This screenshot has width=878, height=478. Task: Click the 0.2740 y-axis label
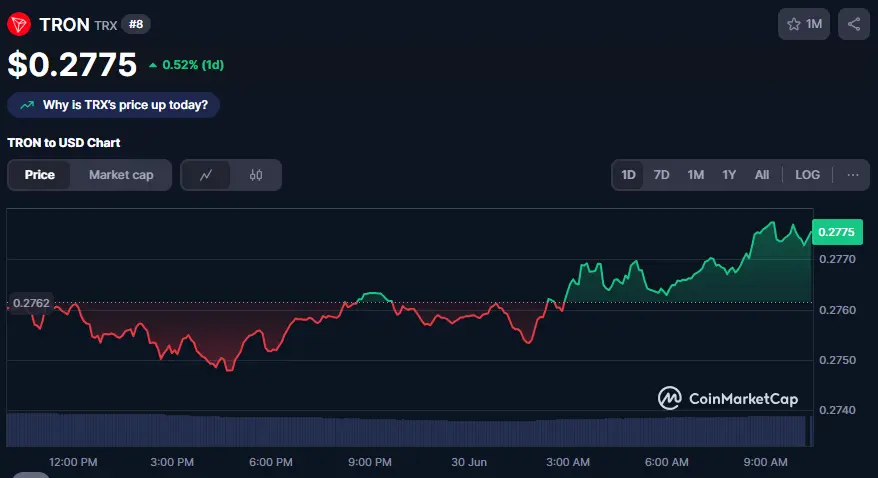[x=837, y=410]
